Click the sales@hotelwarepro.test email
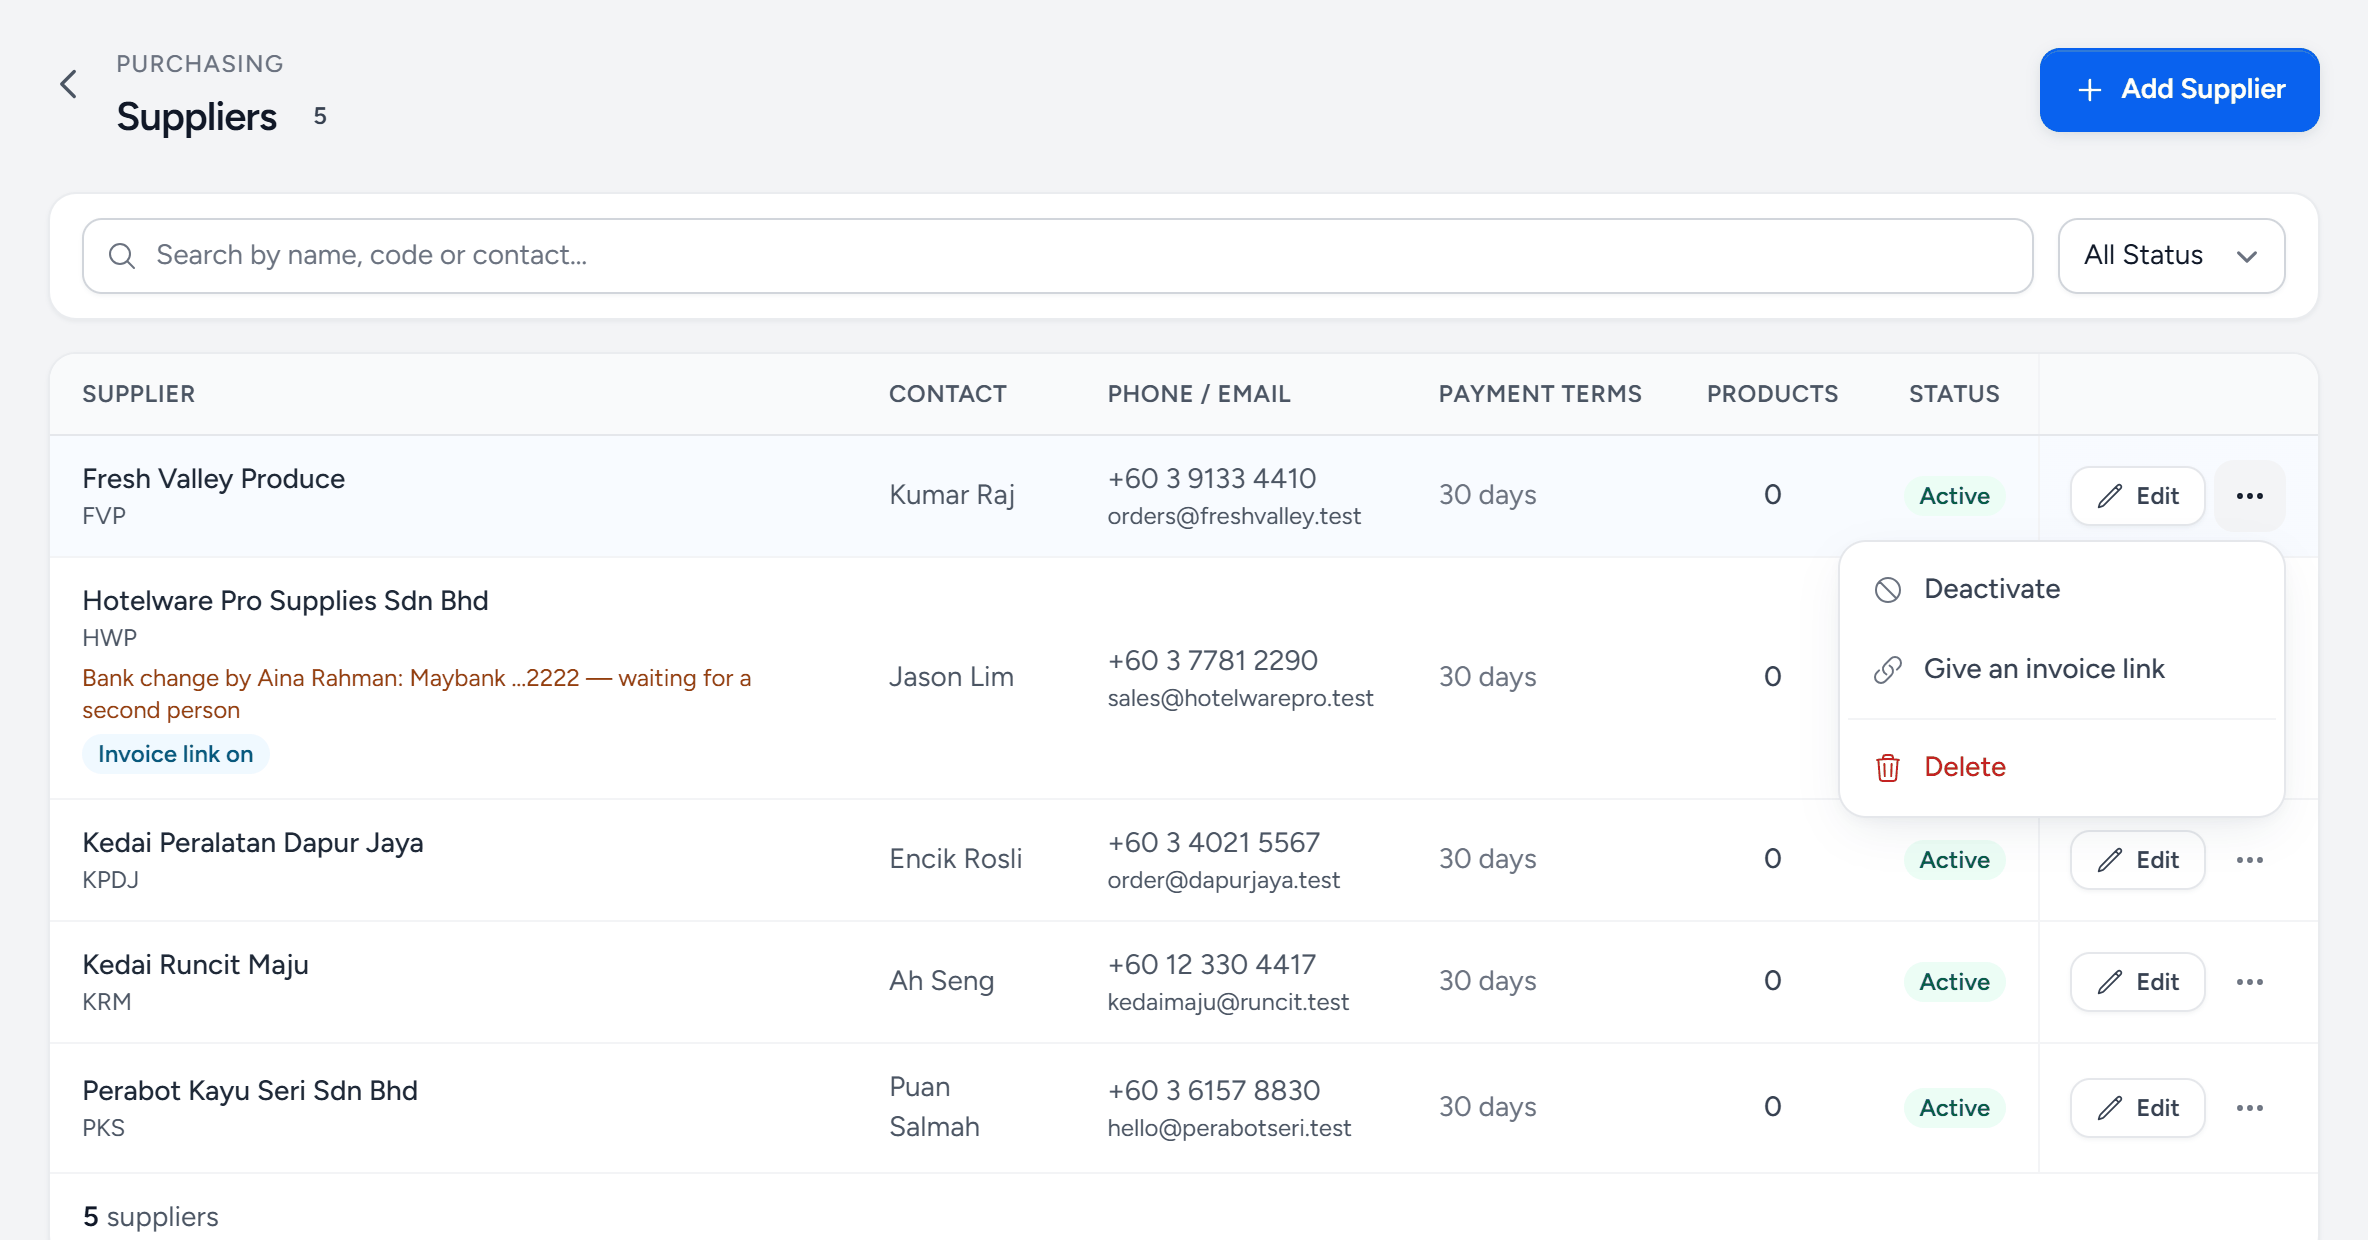 (x=1240, y=698)
